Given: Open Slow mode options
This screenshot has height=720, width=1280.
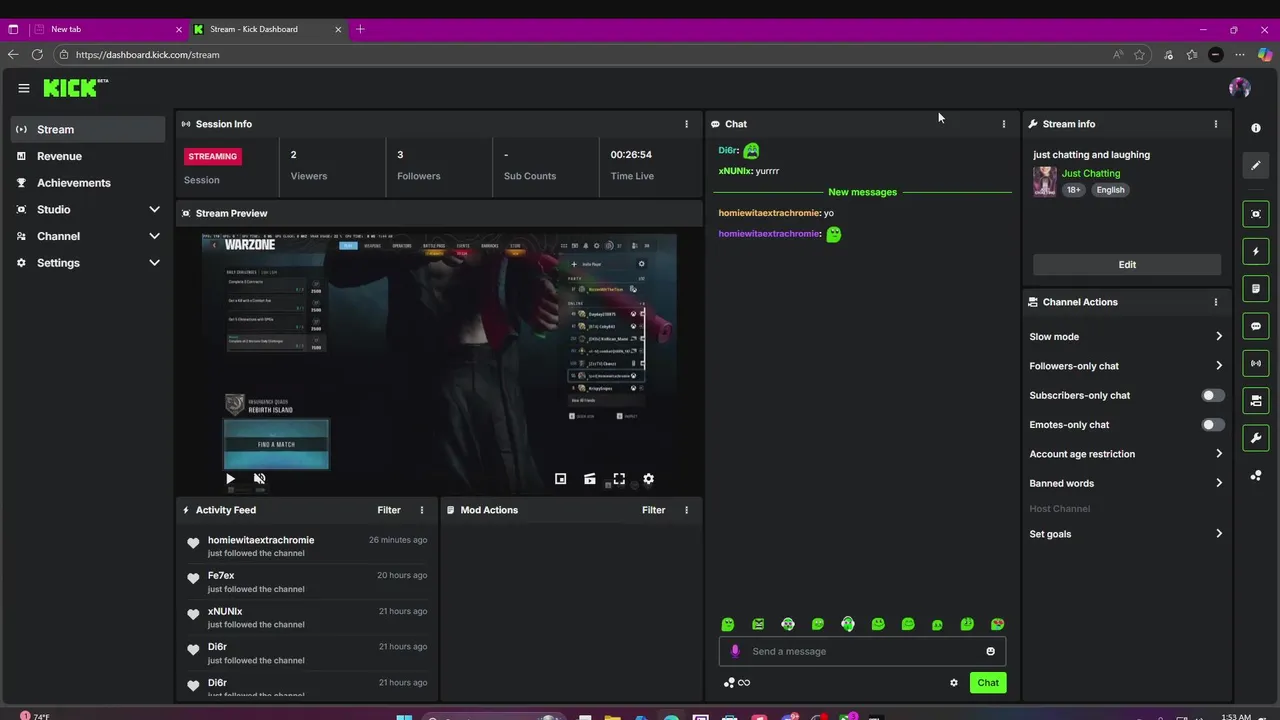Looking at the screenshot, I should 1127,337.
